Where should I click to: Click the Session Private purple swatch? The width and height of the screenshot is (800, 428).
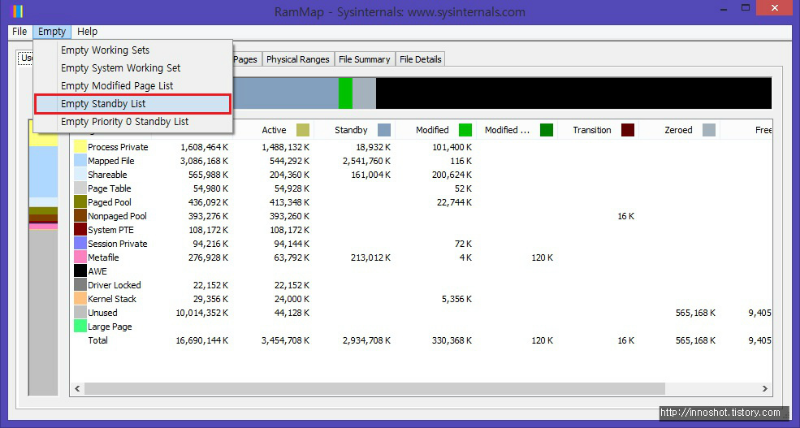click(80, 243)
